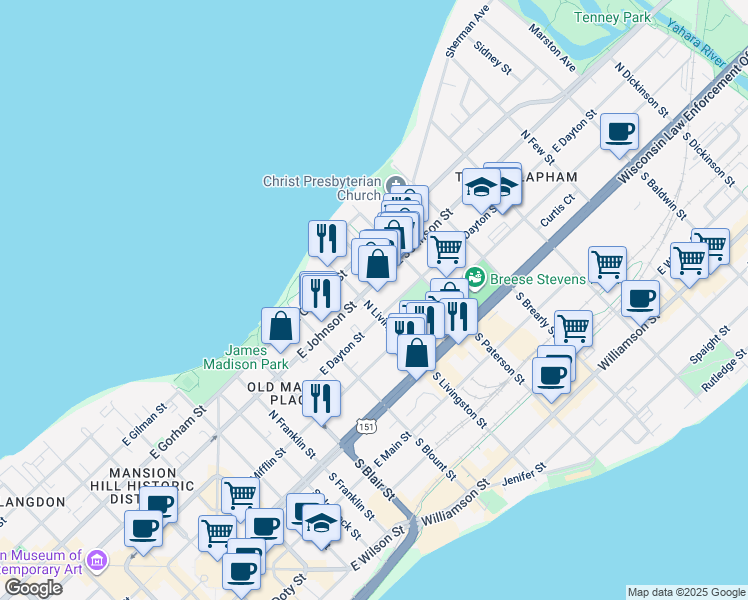Viewport: 748px width, 600px height.
Task: Select the Tenney Park label
Action: tap(613, 17)
